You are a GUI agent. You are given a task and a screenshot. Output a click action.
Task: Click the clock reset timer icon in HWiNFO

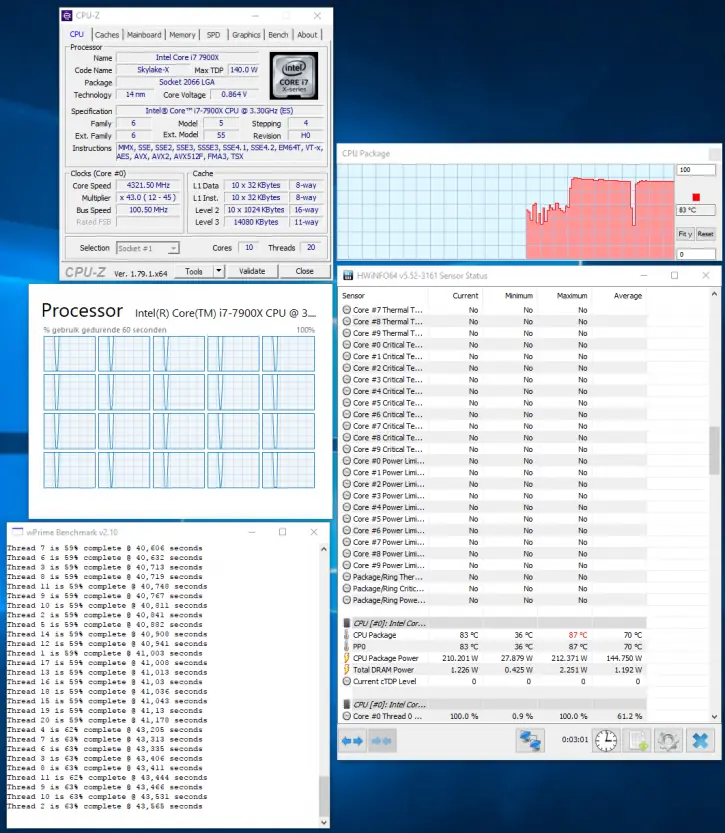(x=605, y=741)
